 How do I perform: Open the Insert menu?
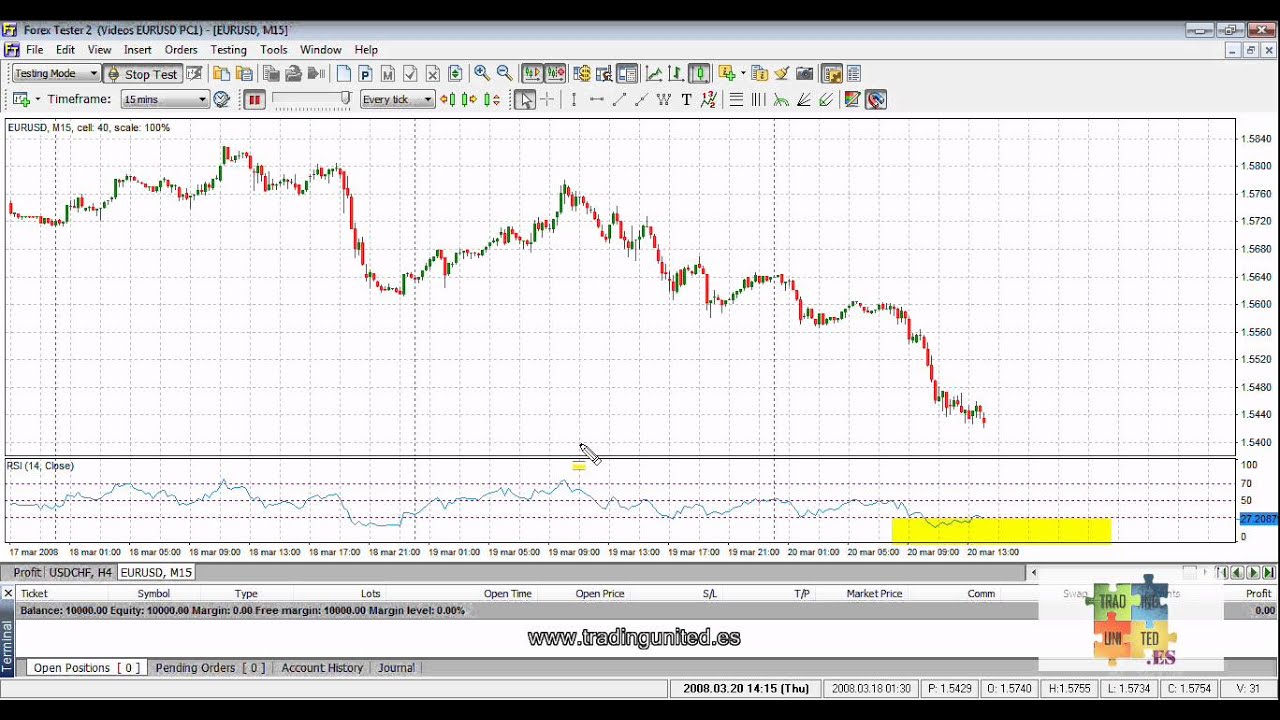coord(138,49)
